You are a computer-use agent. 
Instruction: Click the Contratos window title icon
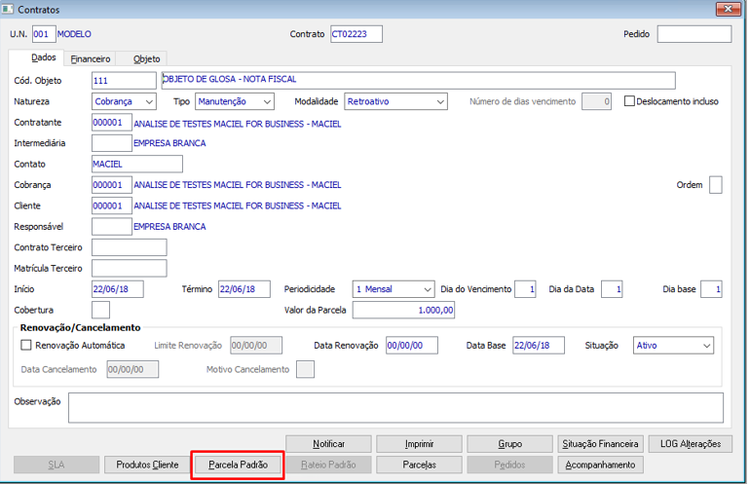(x=7, y=9)
